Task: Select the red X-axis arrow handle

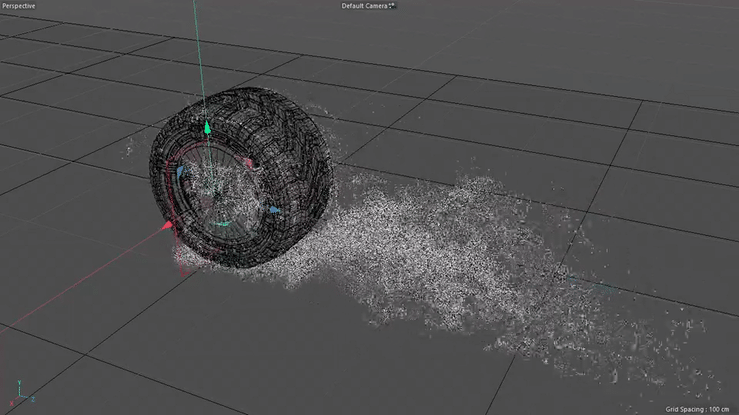Action: (167, 226)
